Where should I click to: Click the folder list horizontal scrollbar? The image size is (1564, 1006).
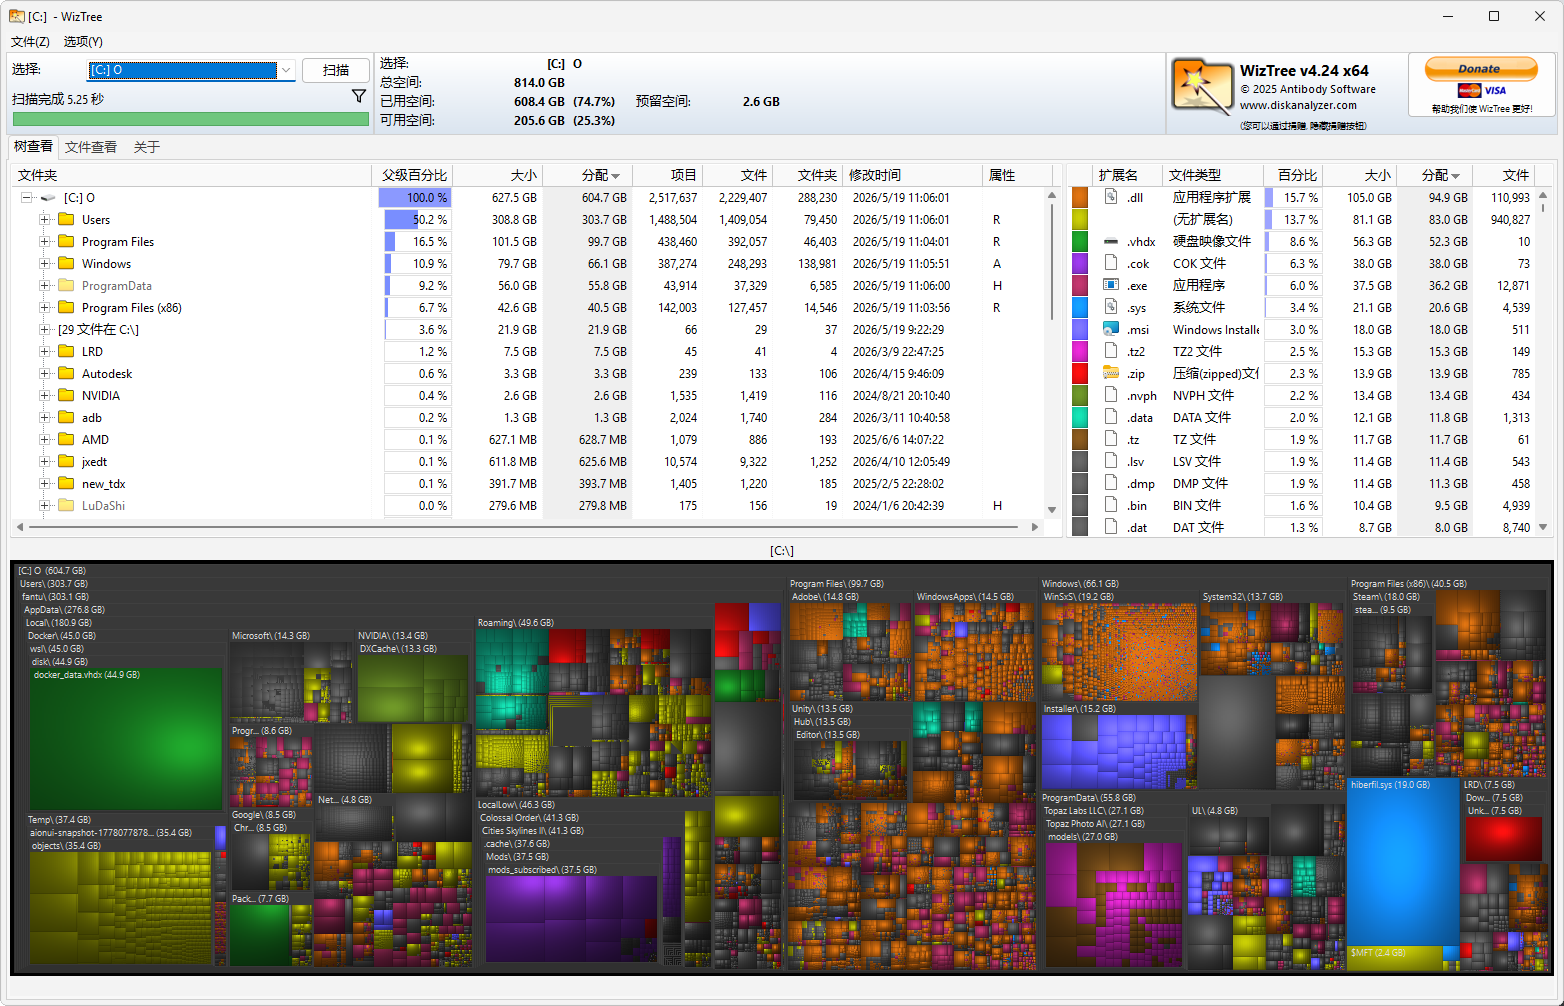click(x=525, y=526)
